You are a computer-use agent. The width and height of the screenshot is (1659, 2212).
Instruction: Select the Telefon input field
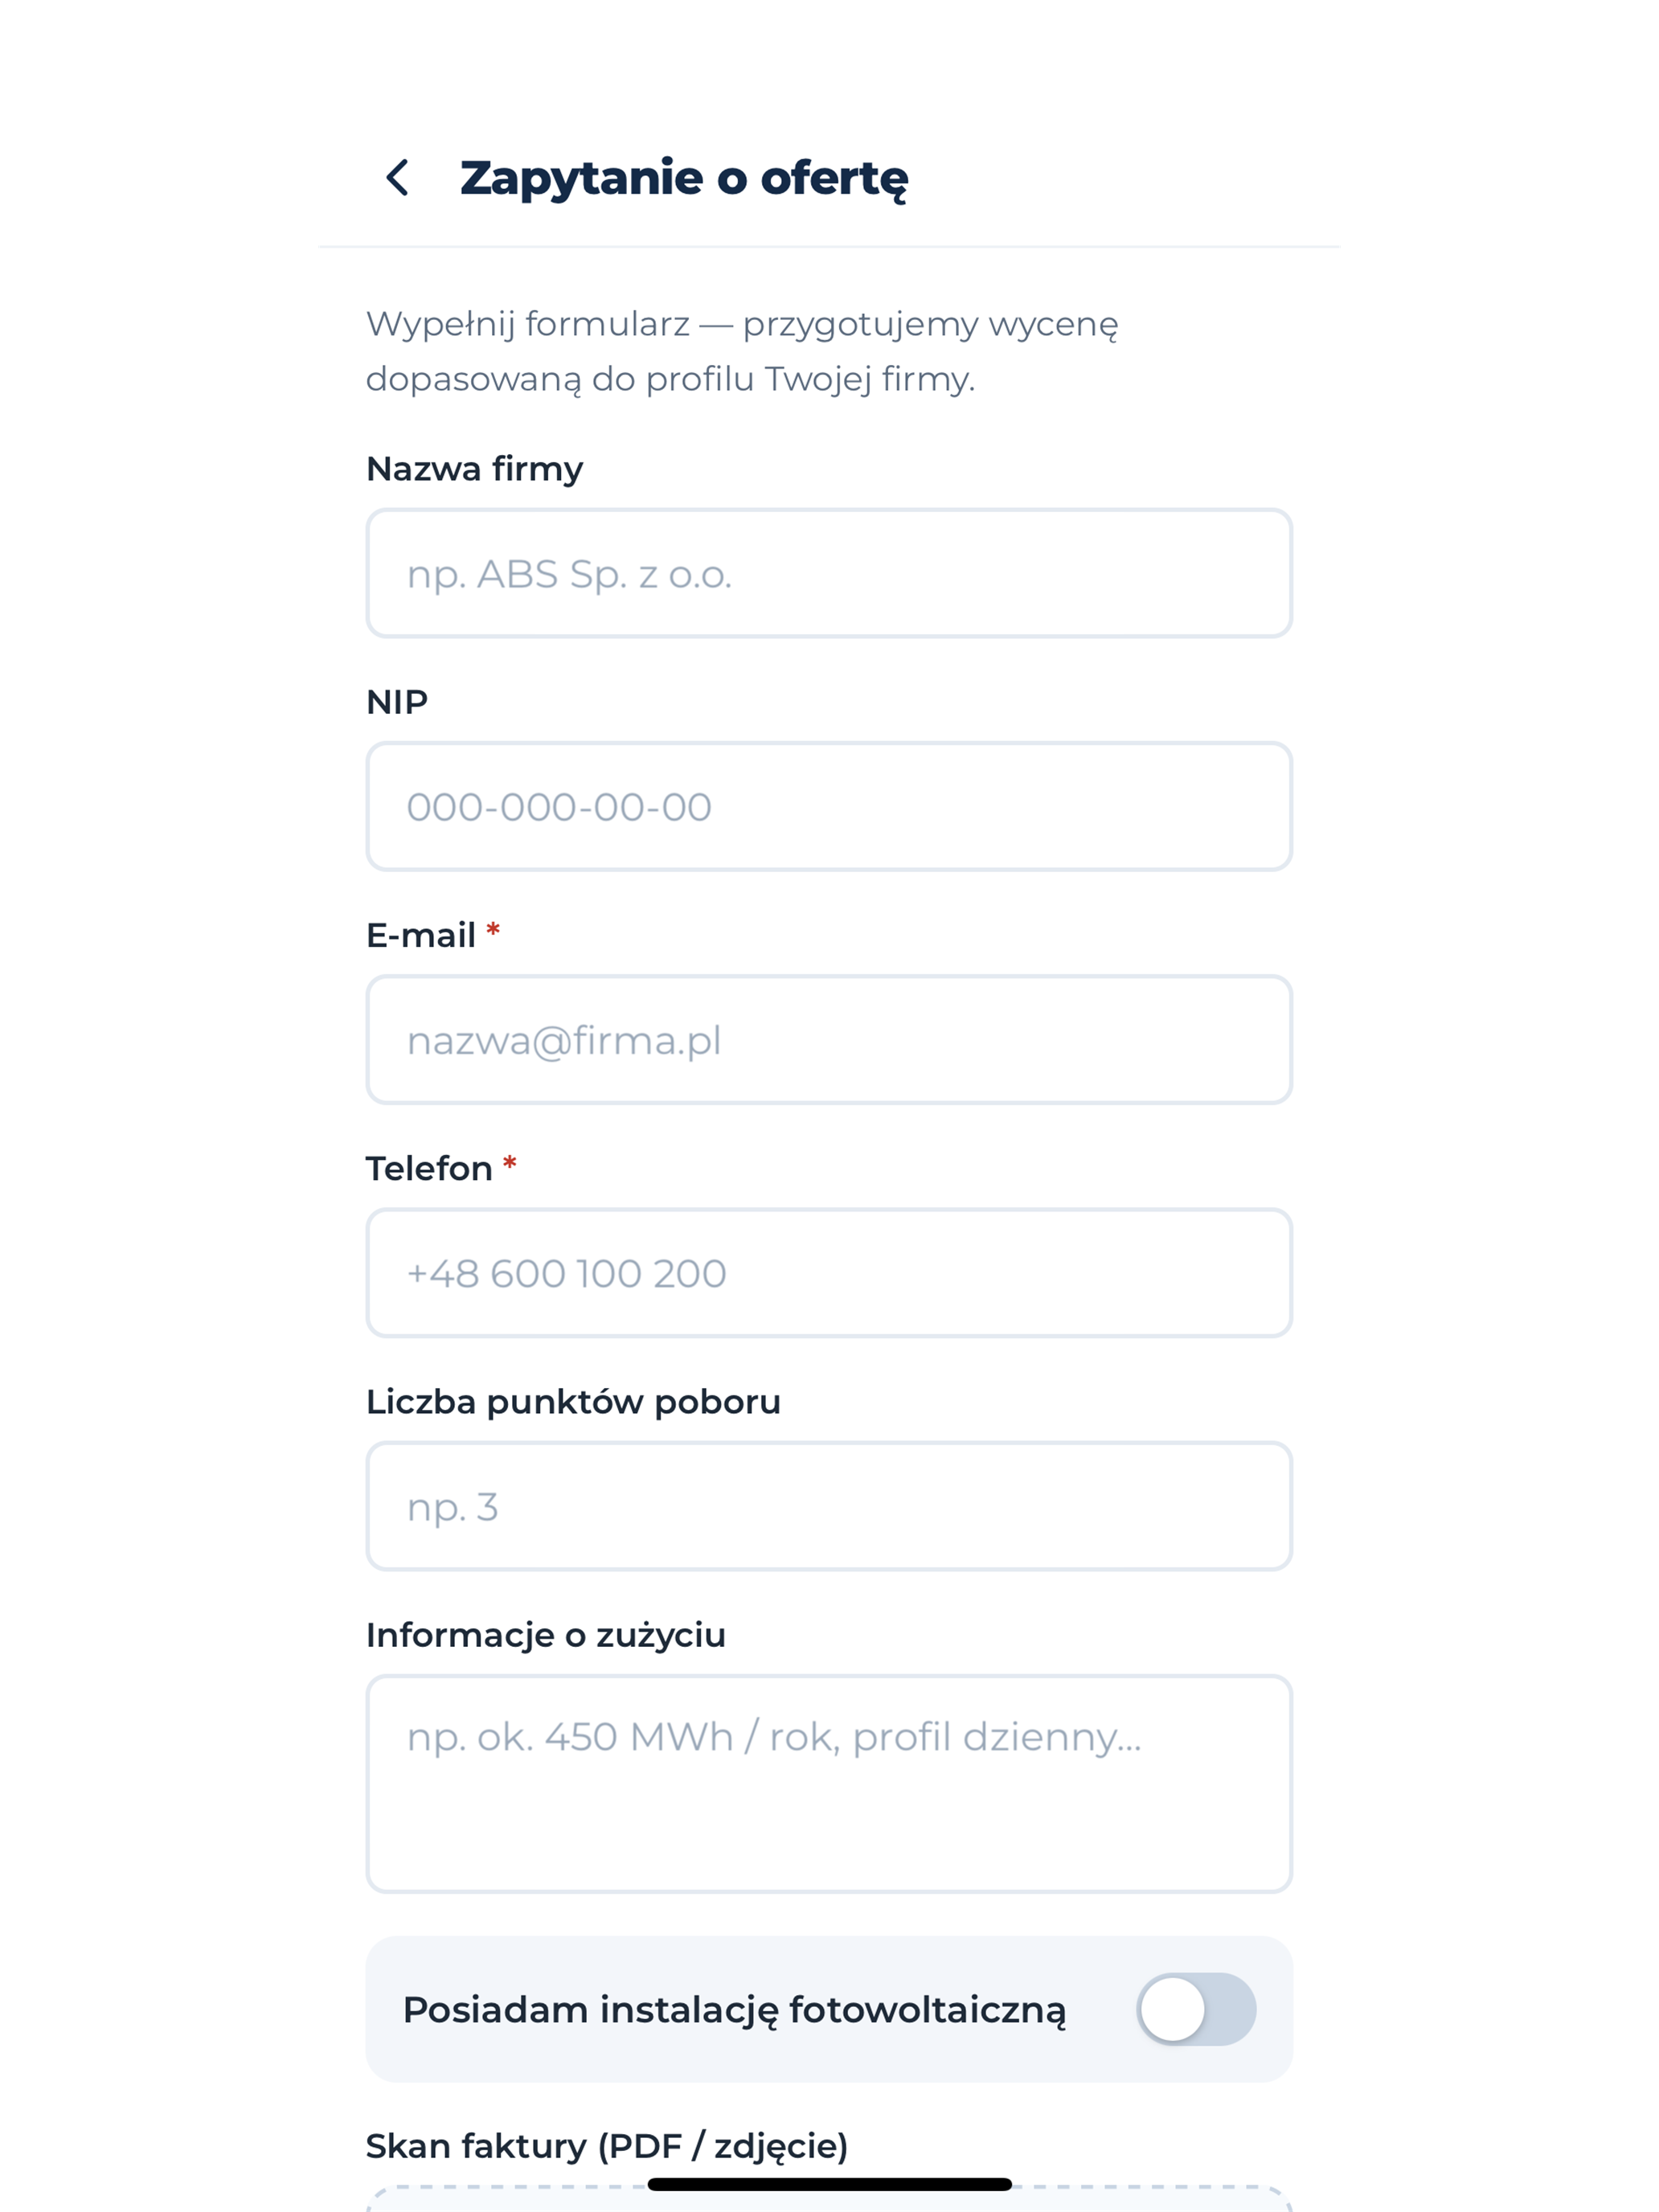click(x=829, y=1273)
